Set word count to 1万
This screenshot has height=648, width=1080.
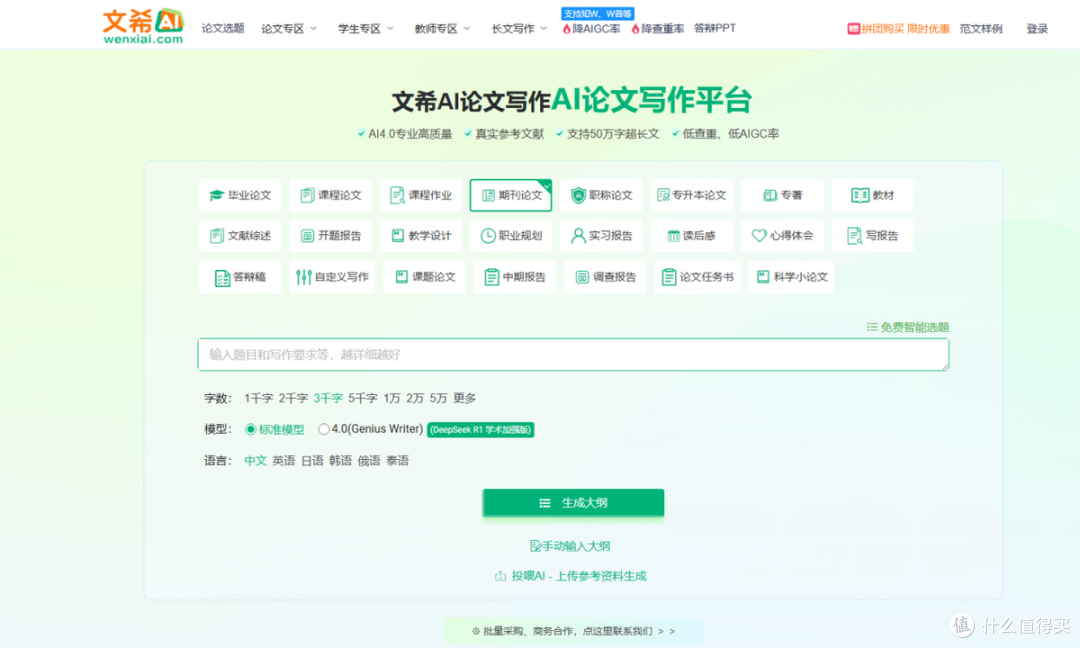tap(392, 398)
